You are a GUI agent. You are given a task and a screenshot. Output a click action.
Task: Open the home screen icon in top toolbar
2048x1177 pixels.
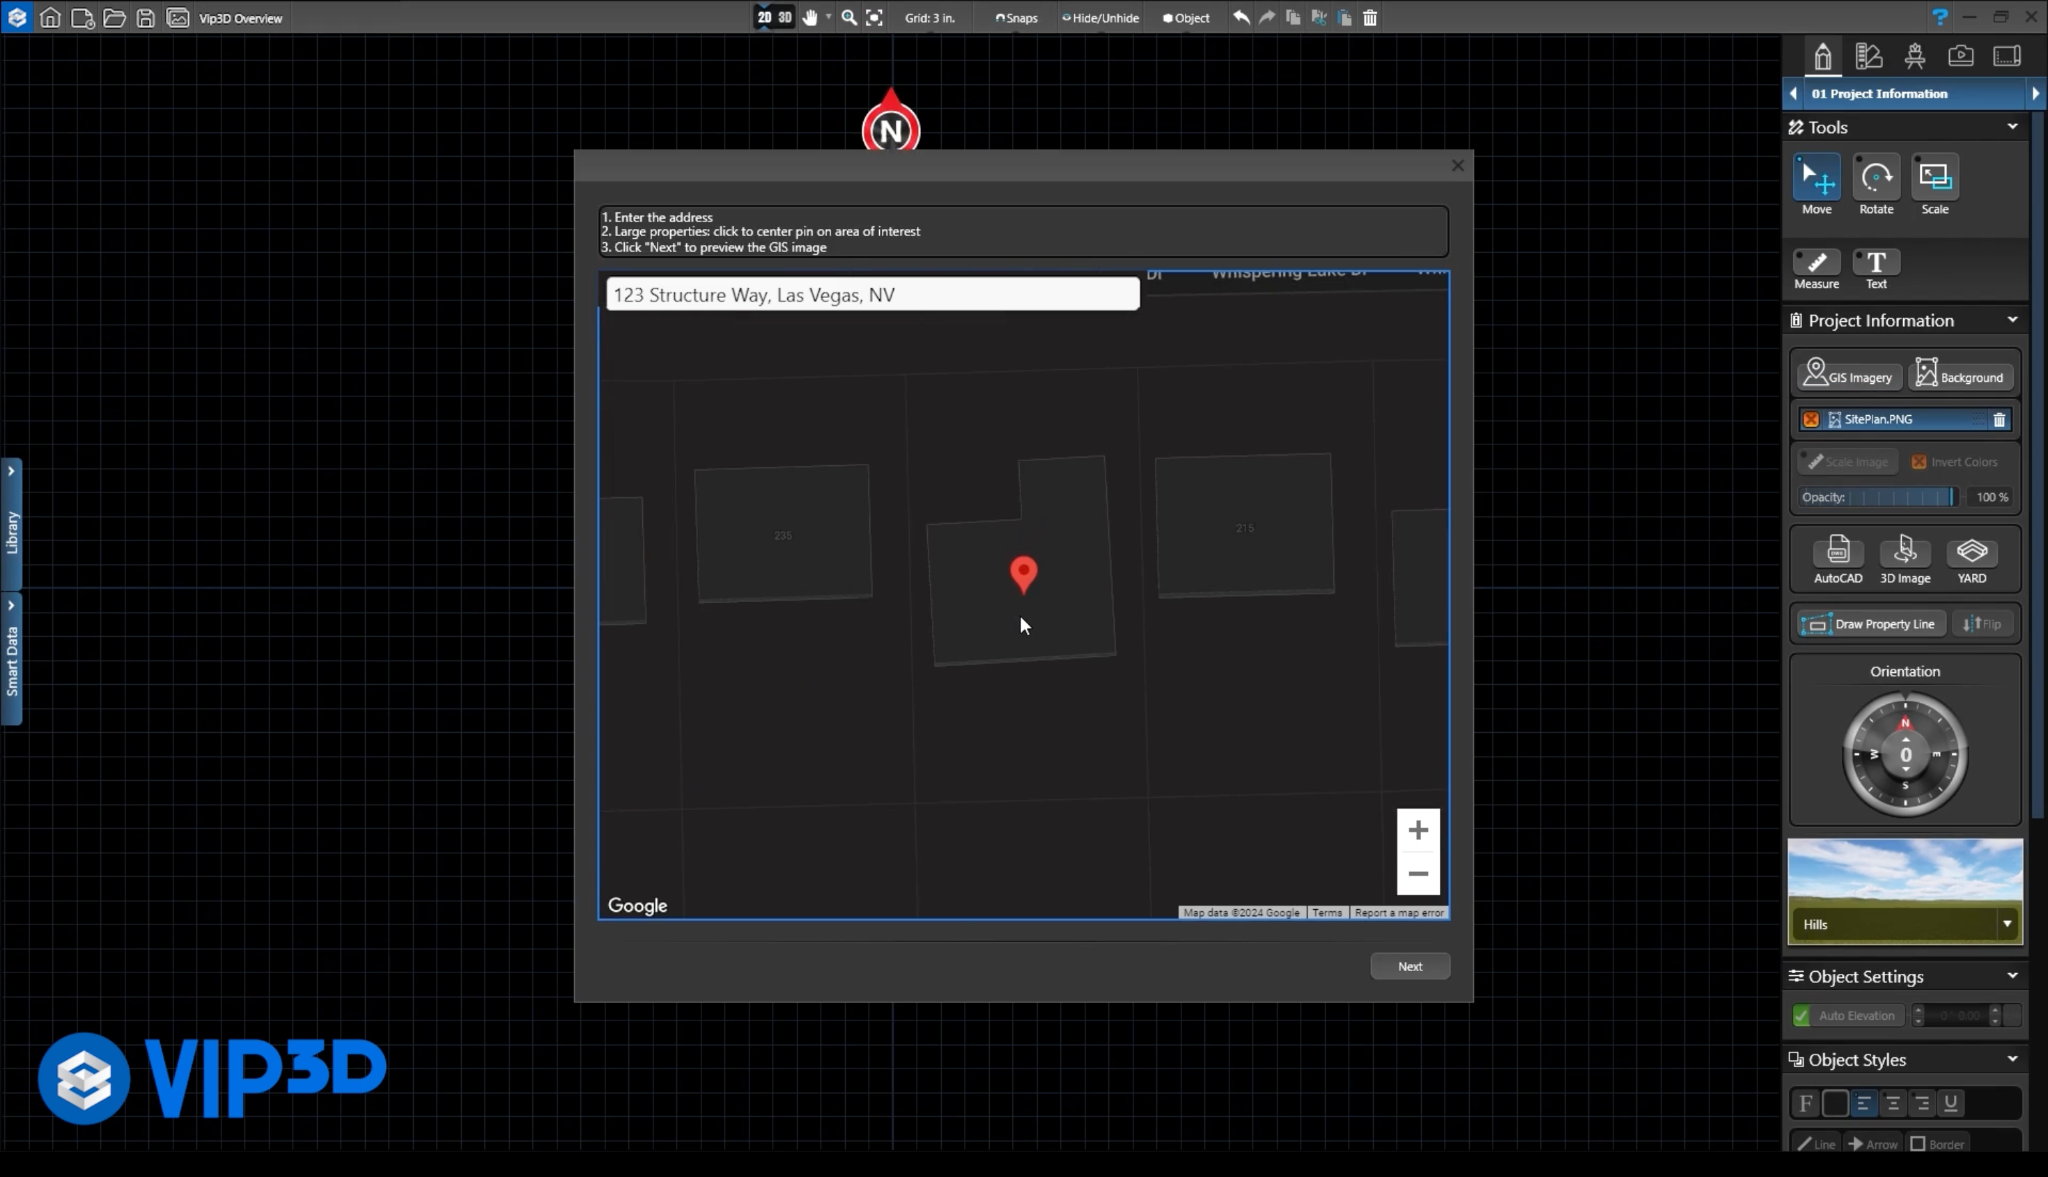pos(50,17)
